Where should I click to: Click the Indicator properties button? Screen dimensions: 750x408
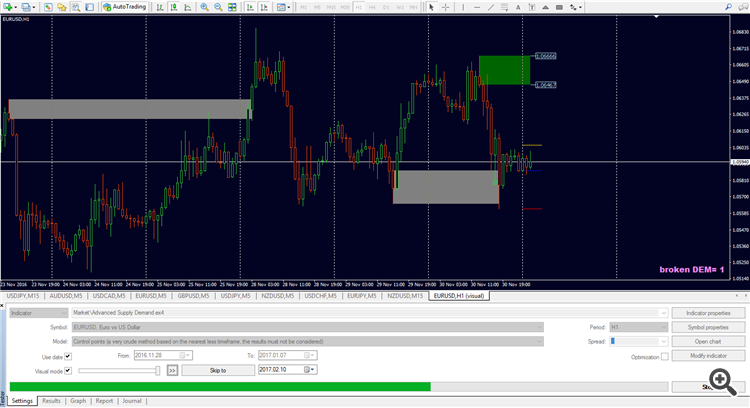click(708, 313)
